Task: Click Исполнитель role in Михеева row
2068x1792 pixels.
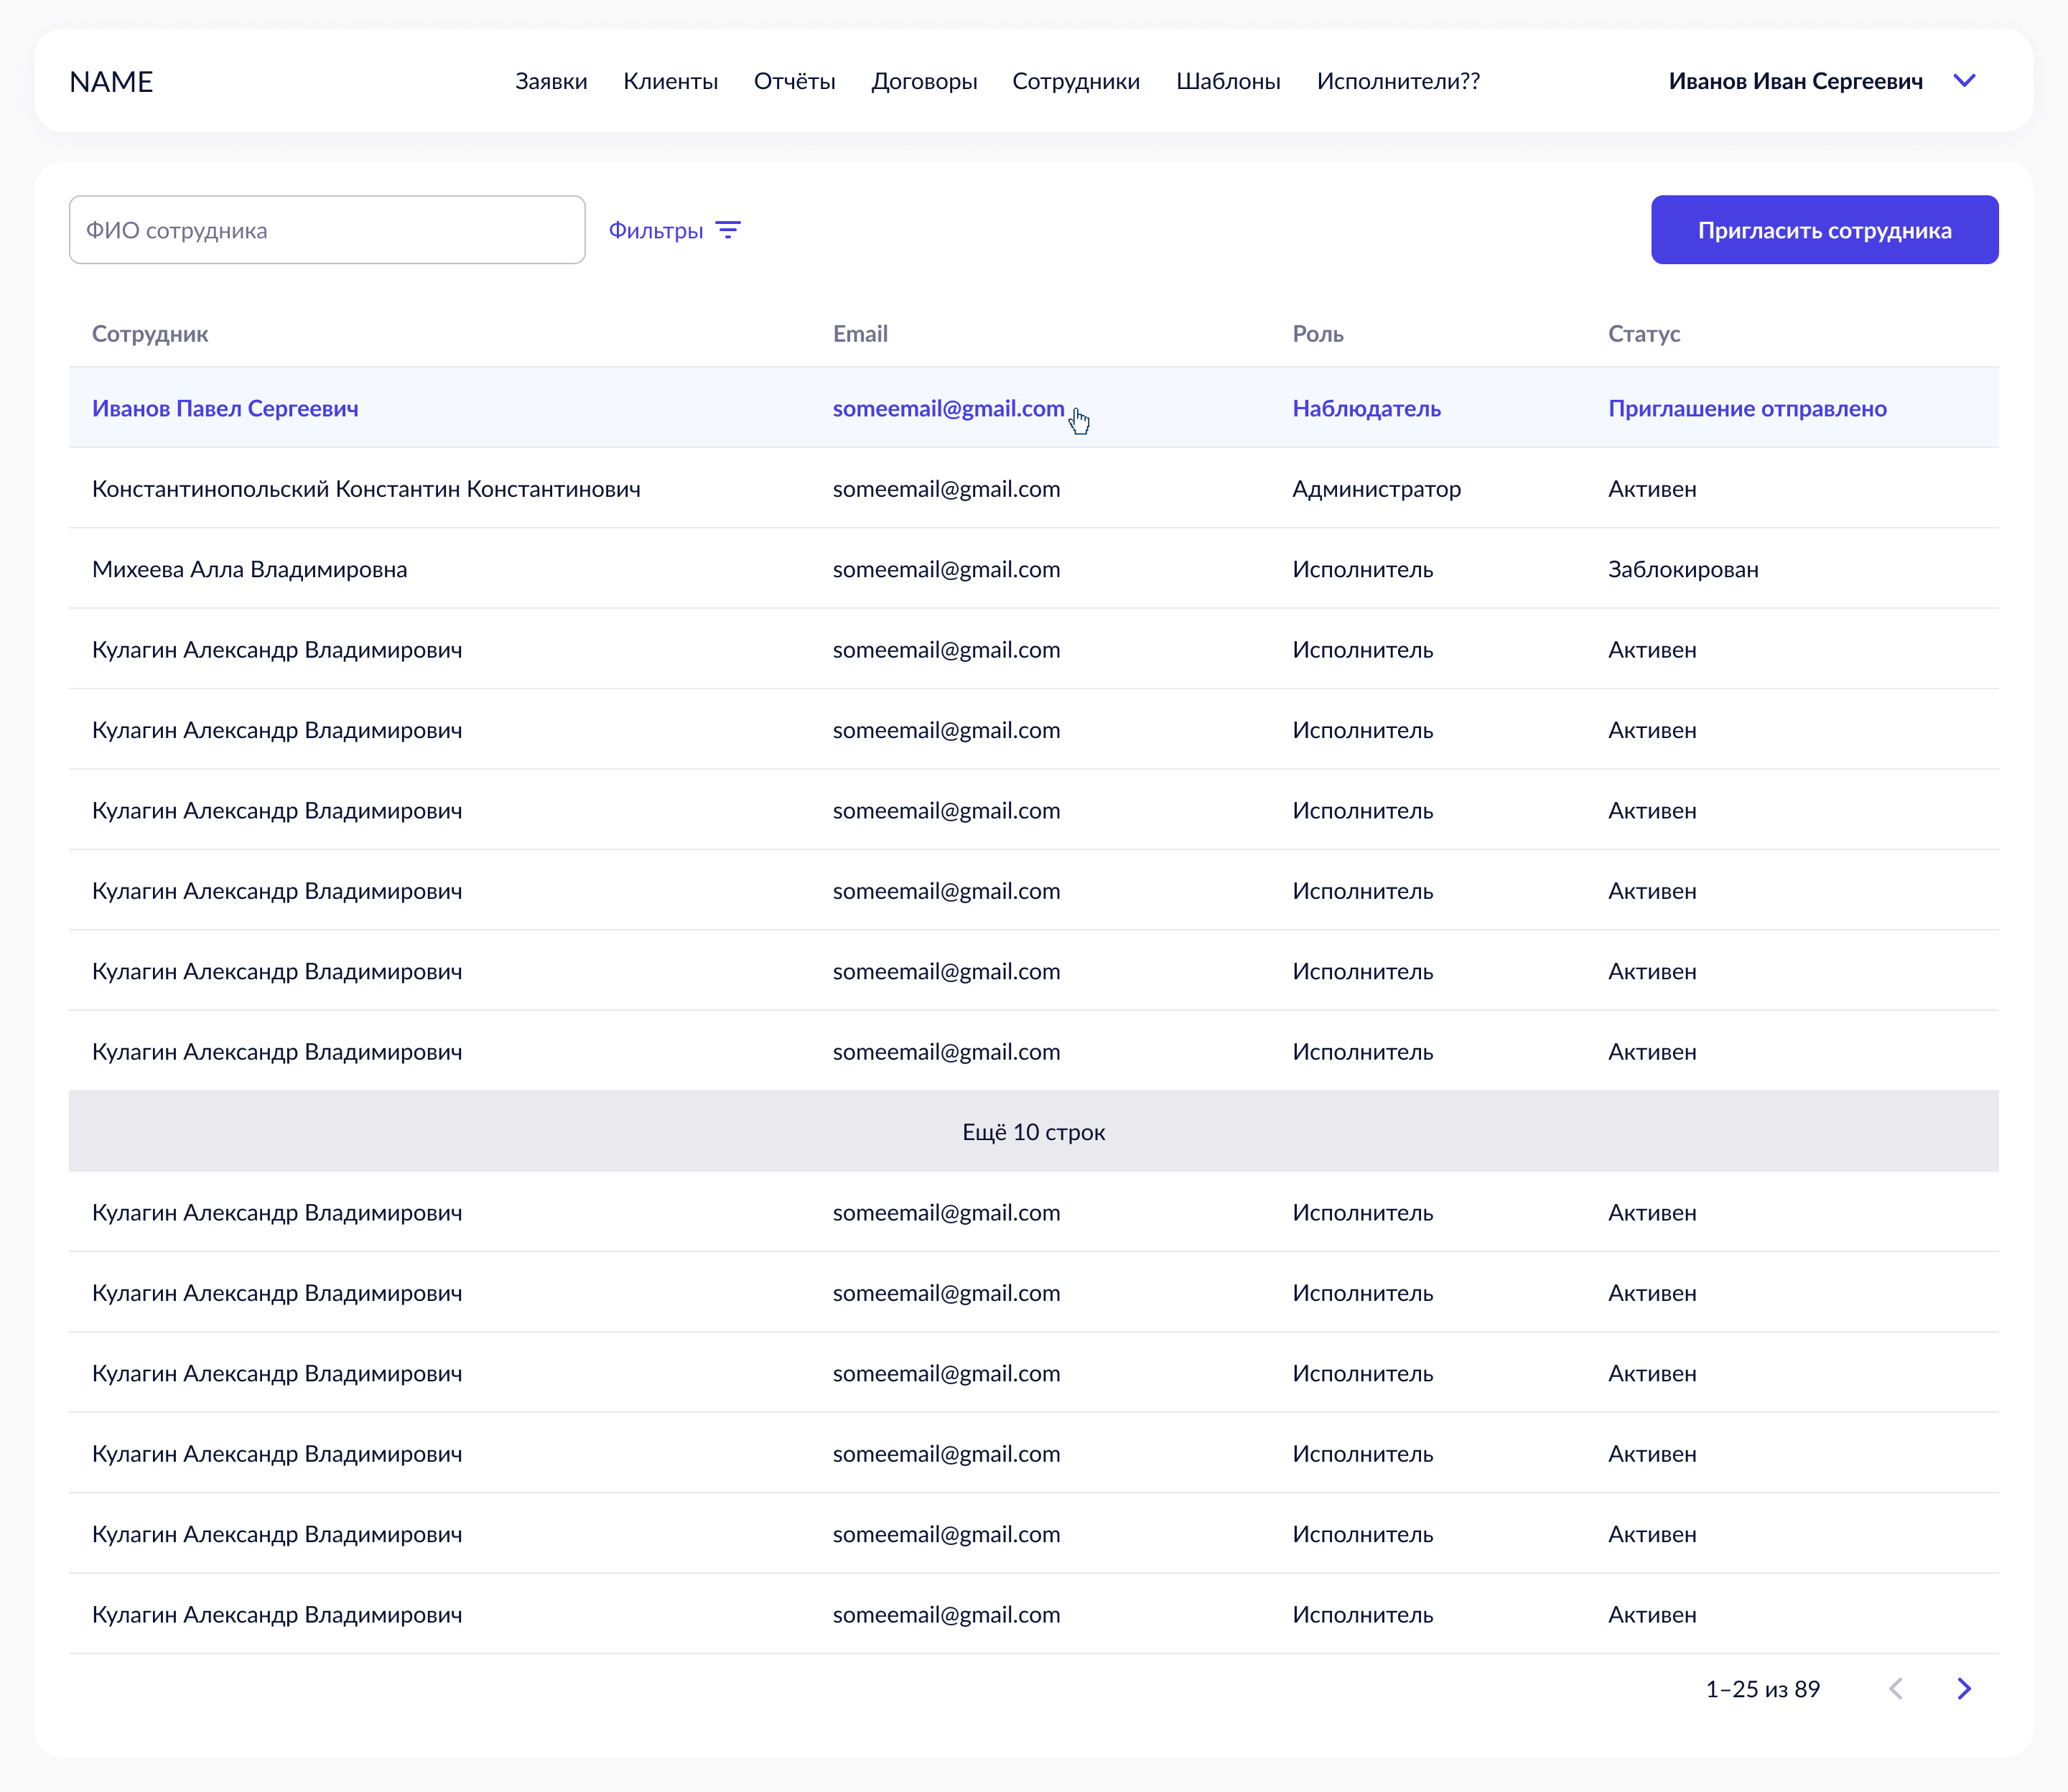Action: [x=1362, y=569]
